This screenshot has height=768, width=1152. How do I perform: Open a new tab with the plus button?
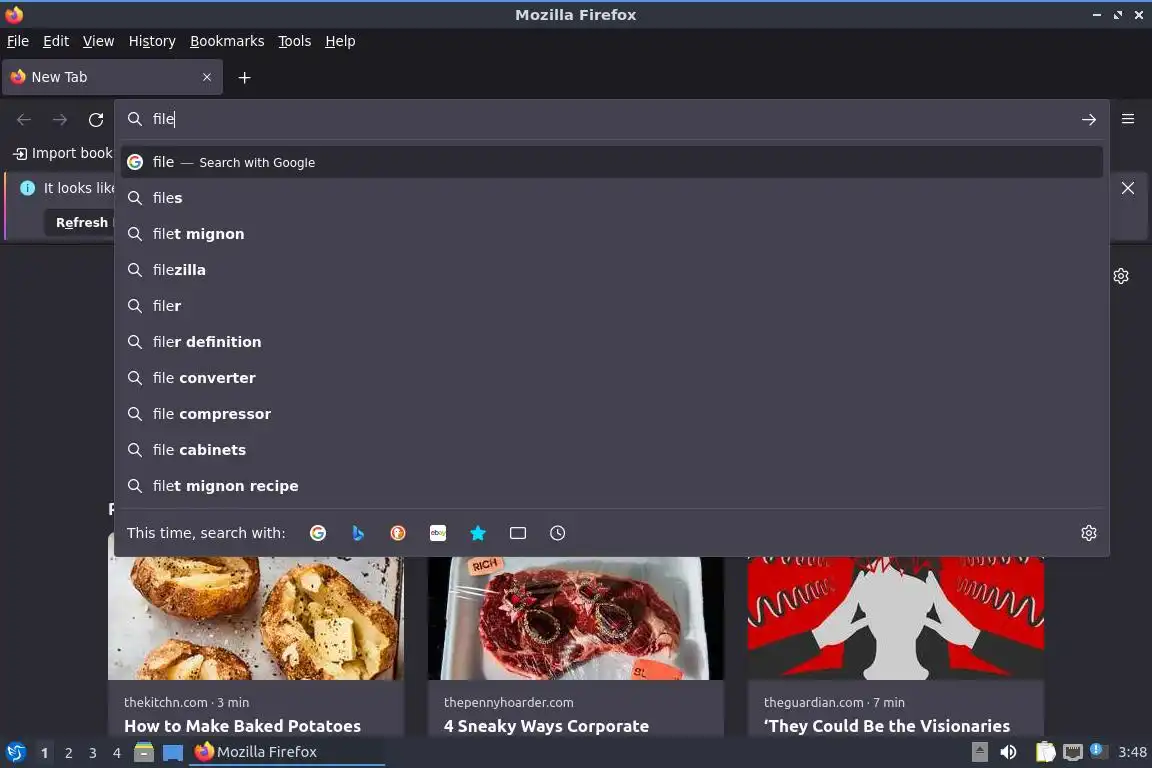point(245,77)
